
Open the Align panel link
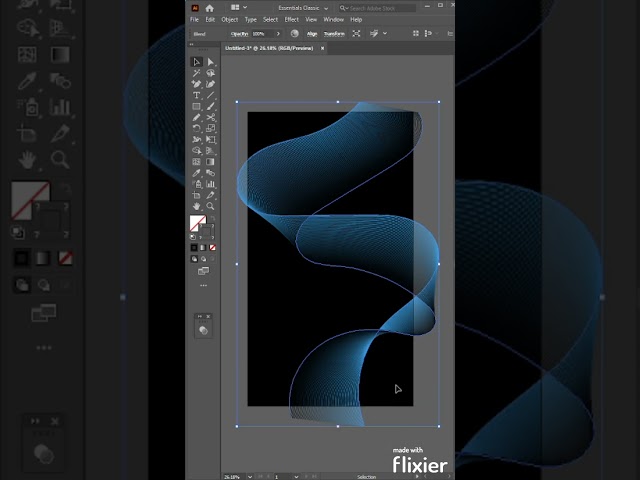(312, 34)
